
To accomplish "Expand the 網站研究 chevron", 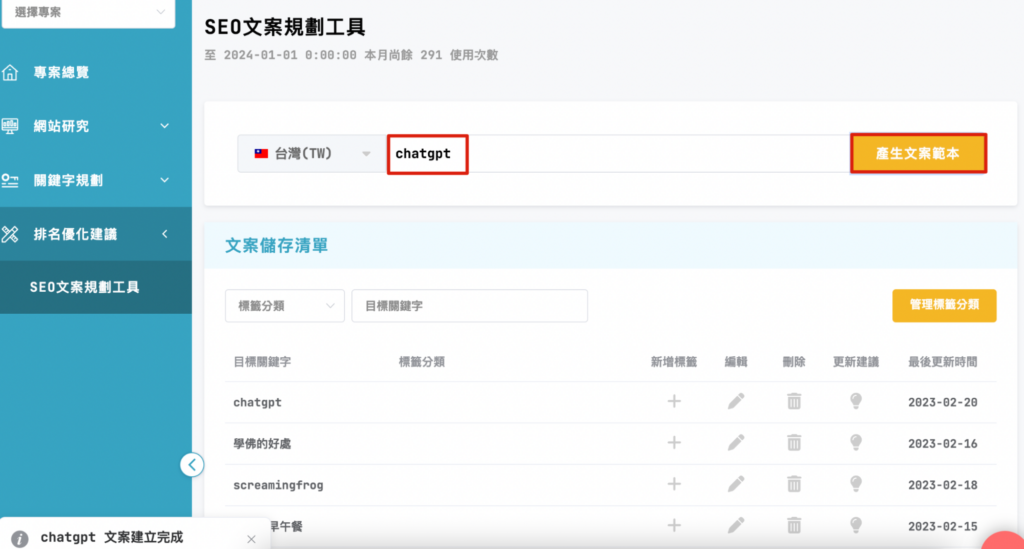I will (x=165, y=126).
